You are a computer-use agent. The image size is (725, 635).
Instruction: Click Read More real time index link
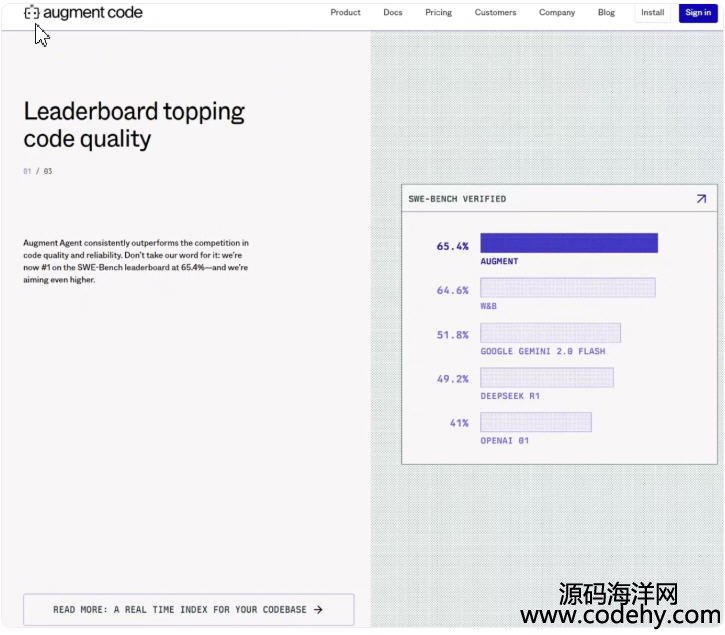coord(189,610)
